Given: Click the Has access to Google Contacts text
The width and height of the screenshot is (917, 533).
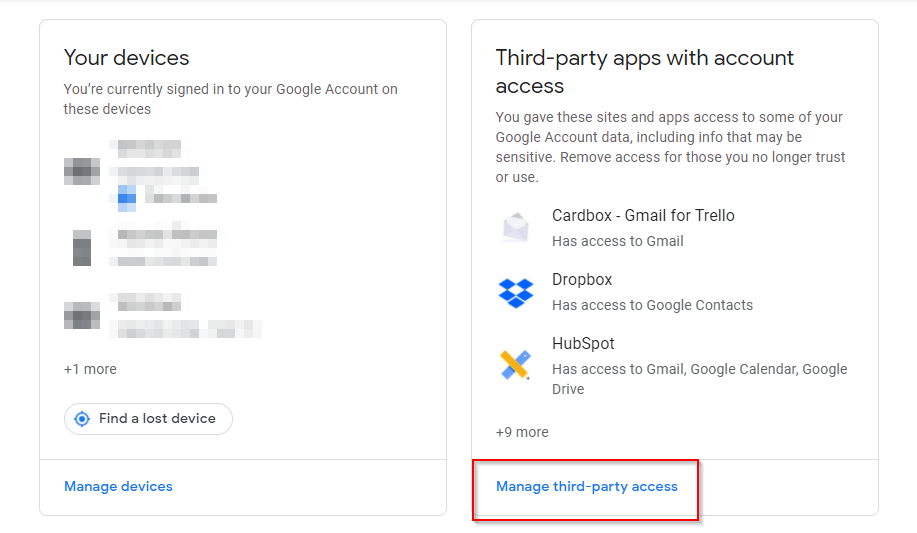Looking at the screenshot, I should coord(652,305).
